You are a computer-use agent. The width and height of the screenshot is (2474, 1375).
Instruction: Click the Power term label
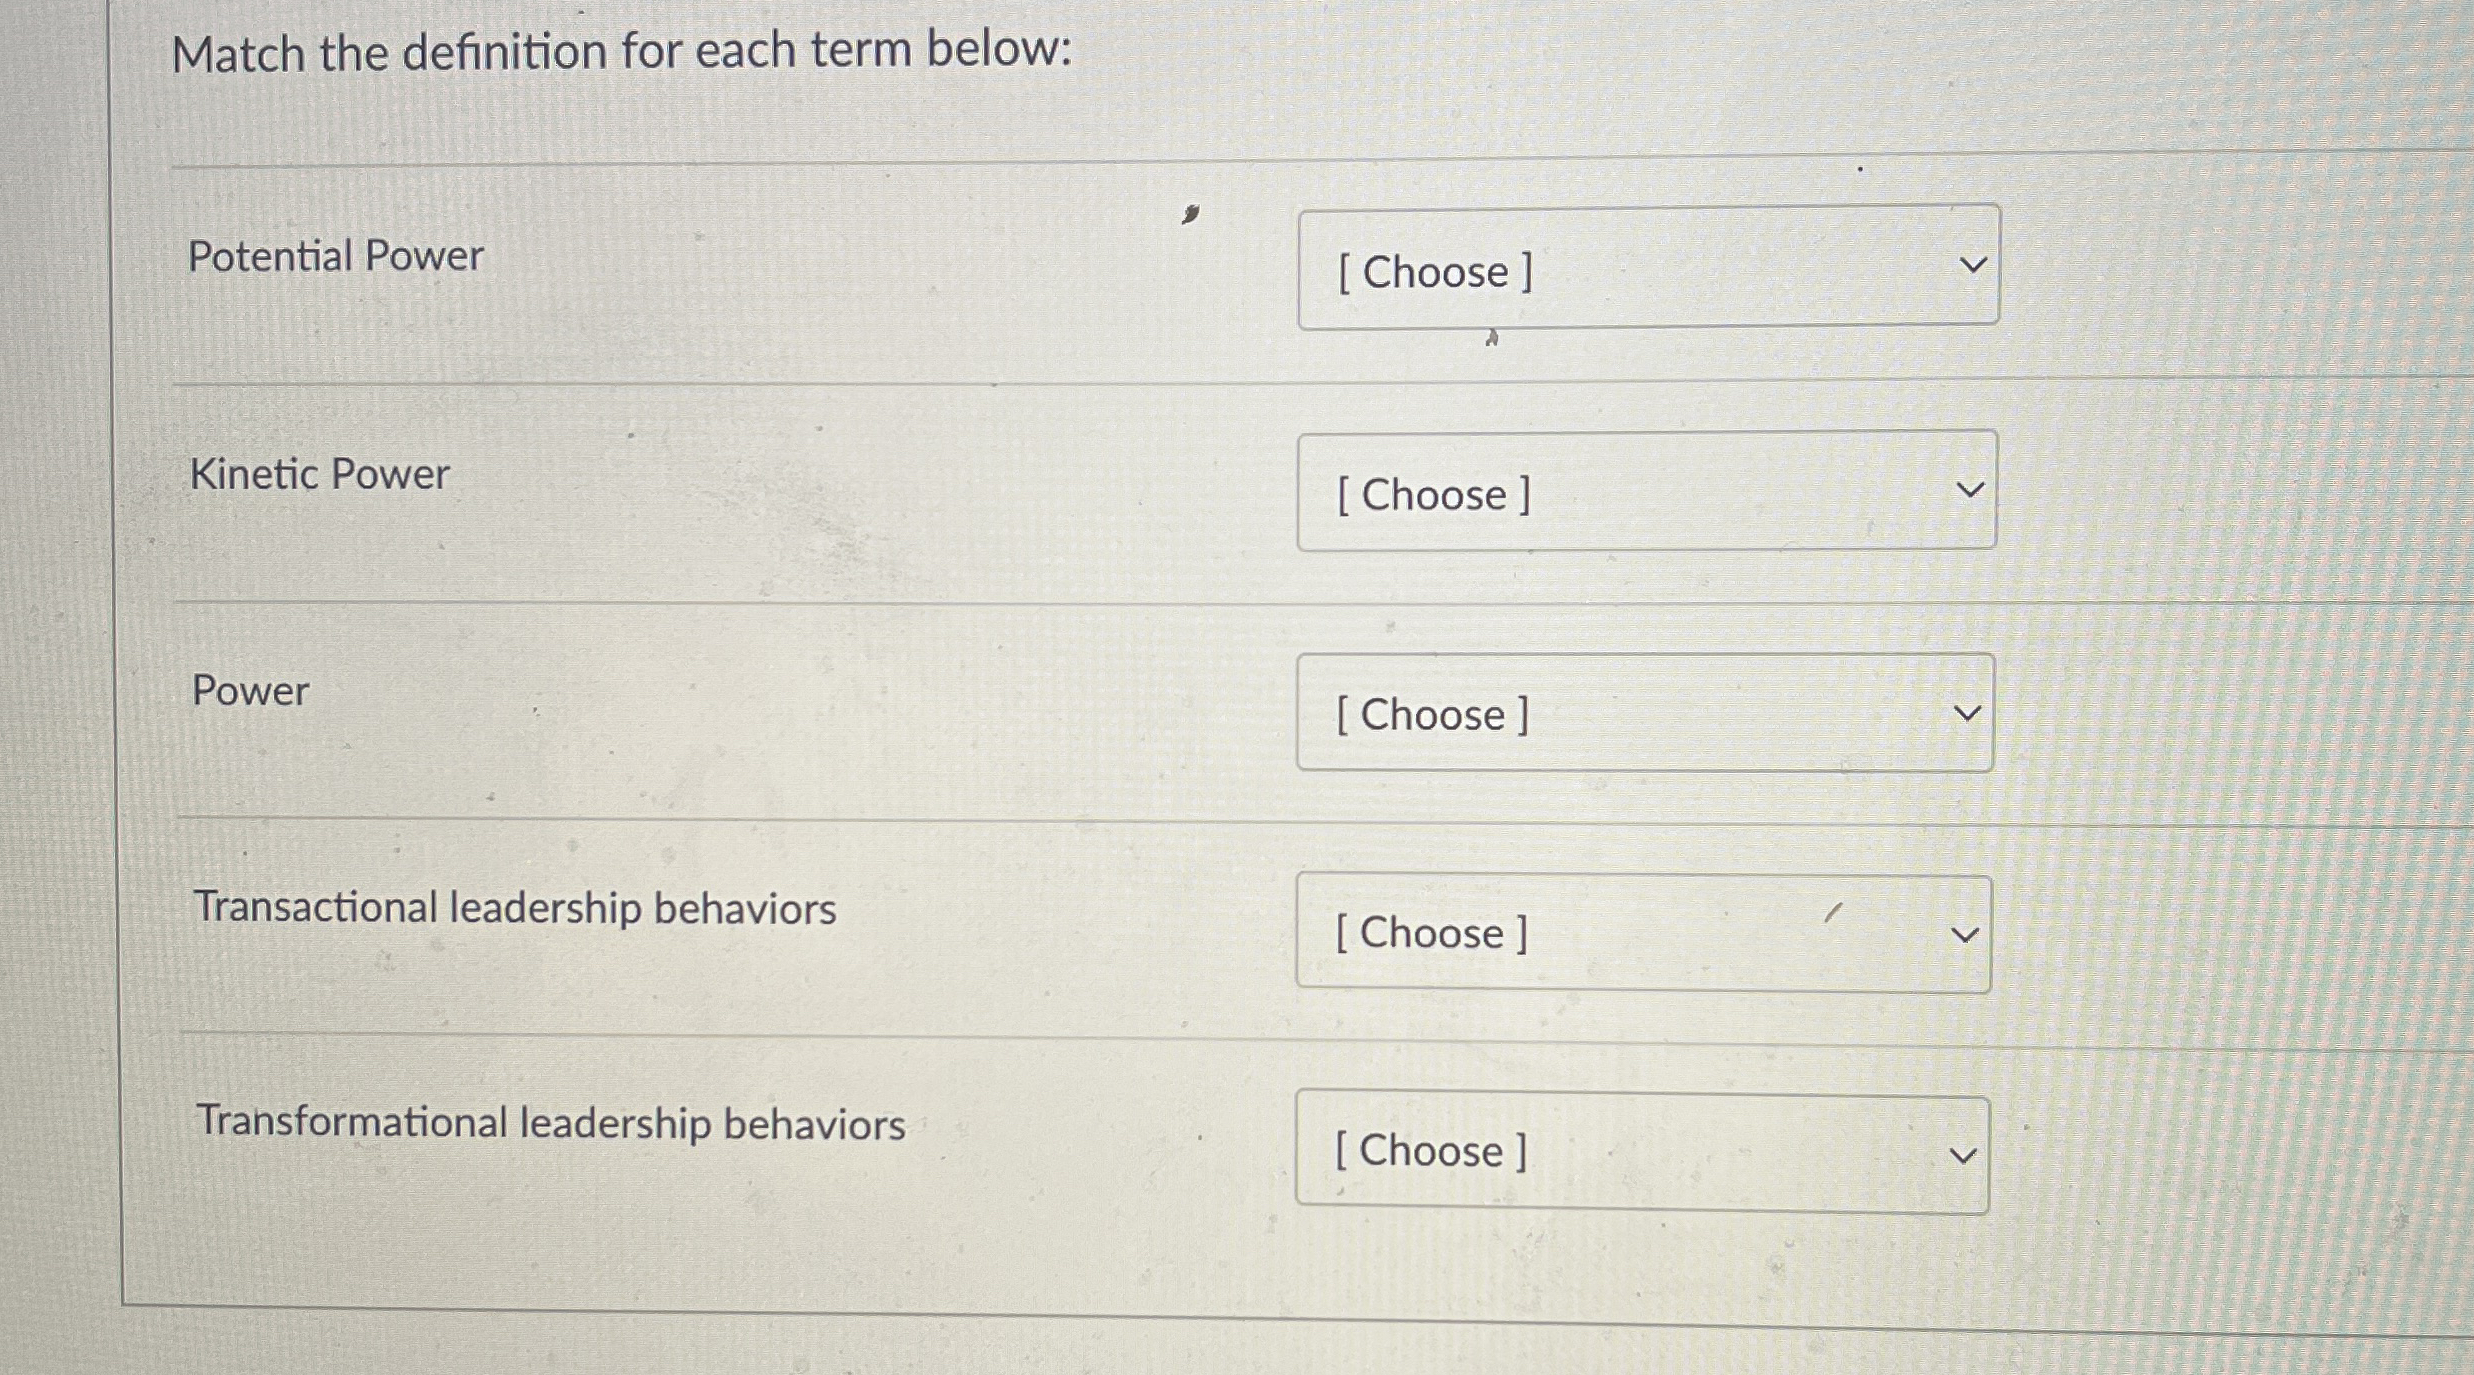(249, 690)
